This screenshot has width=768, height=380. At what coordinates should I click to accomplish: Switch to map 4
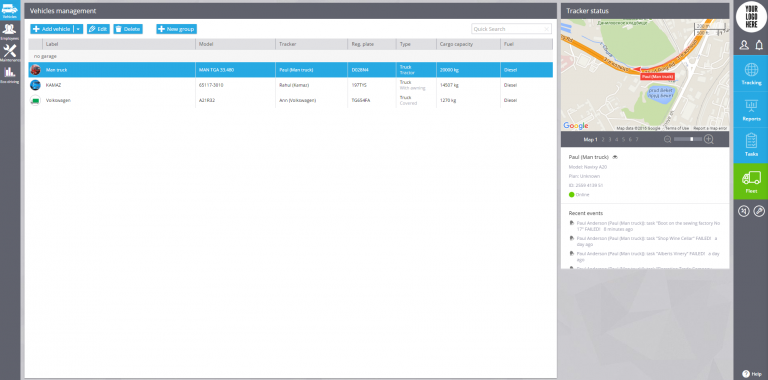617,140
